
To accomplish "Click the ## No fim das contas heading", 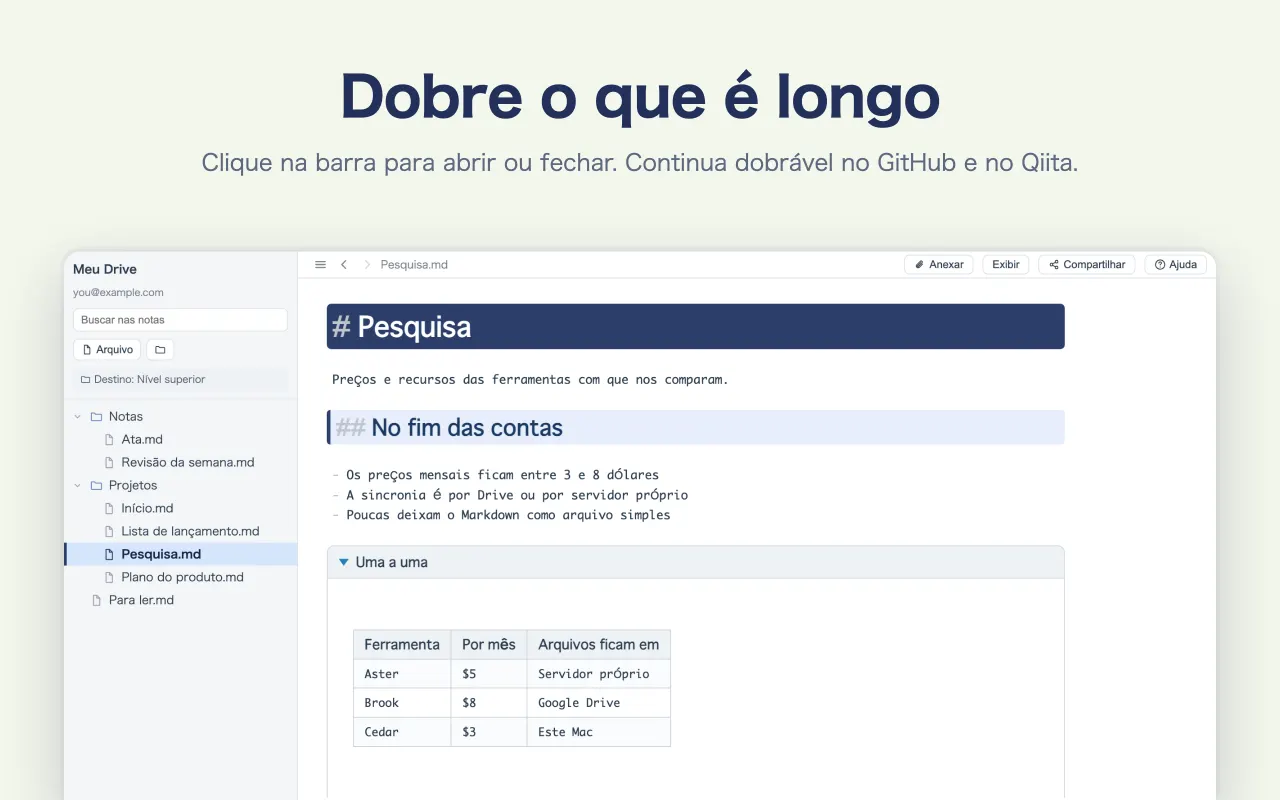I will [695, 427].
